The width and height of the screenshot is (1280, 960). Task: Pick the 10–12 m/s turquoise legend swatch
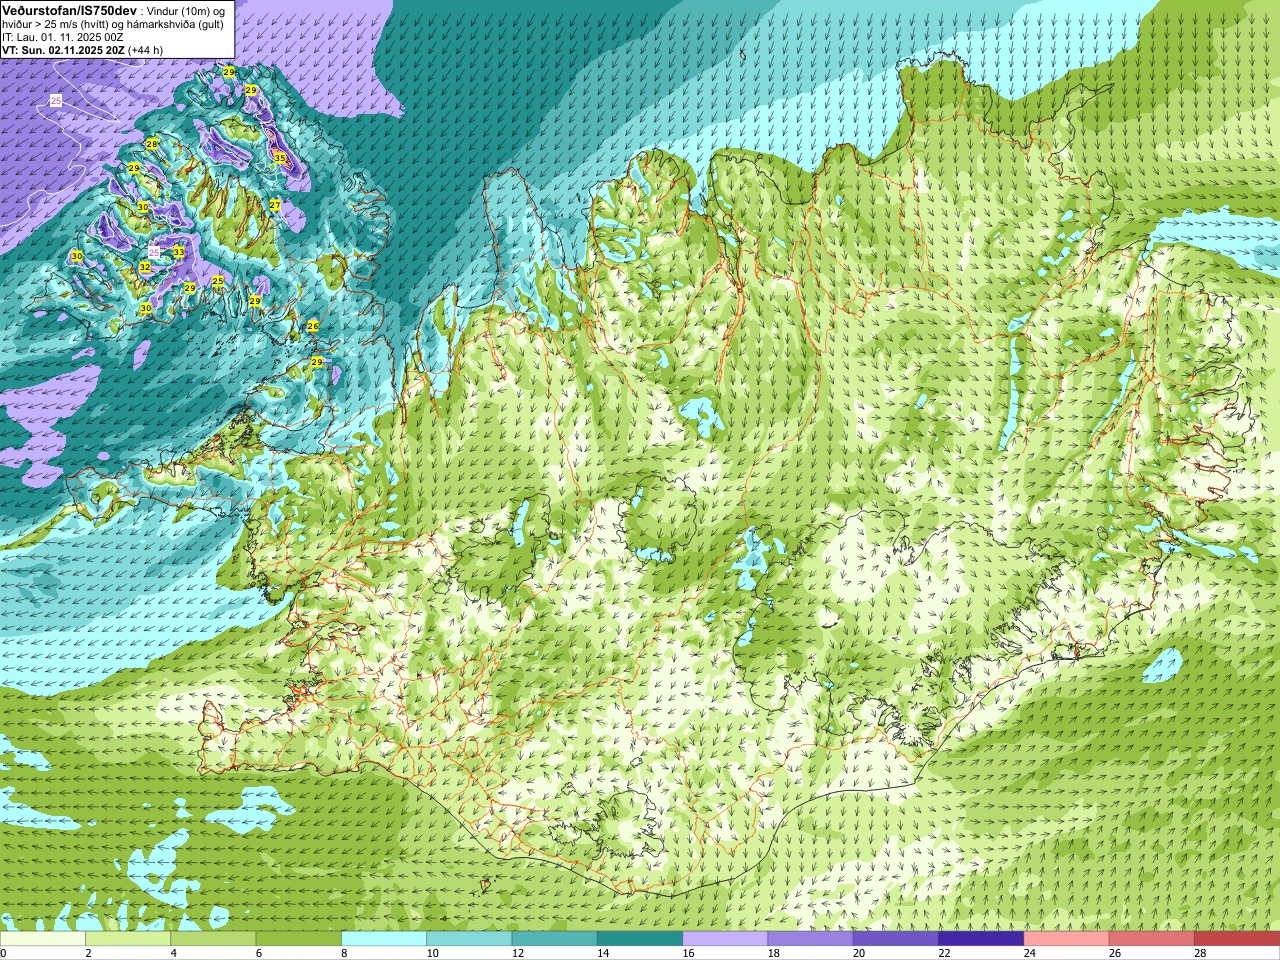469,939
